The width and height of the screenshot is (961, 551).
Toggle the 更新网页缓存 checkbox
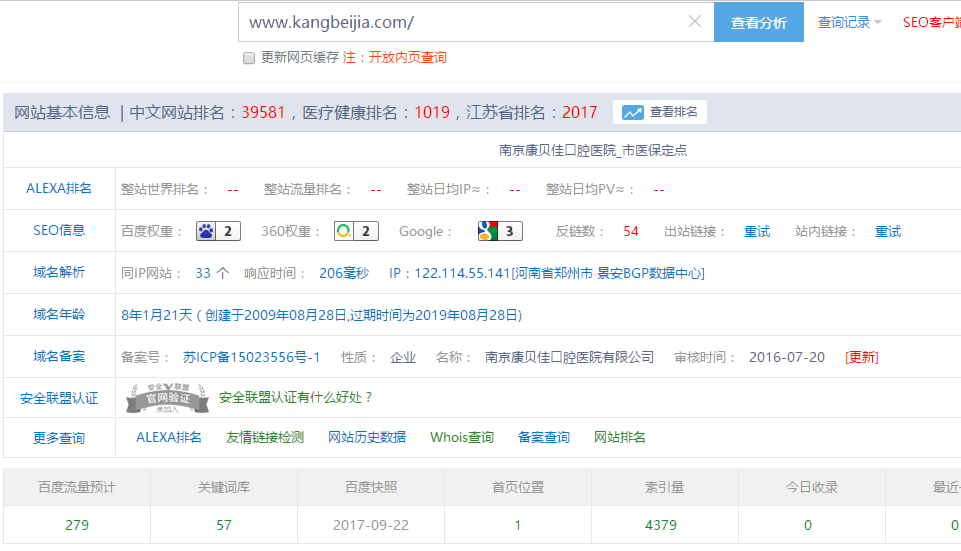coord(249,58)
